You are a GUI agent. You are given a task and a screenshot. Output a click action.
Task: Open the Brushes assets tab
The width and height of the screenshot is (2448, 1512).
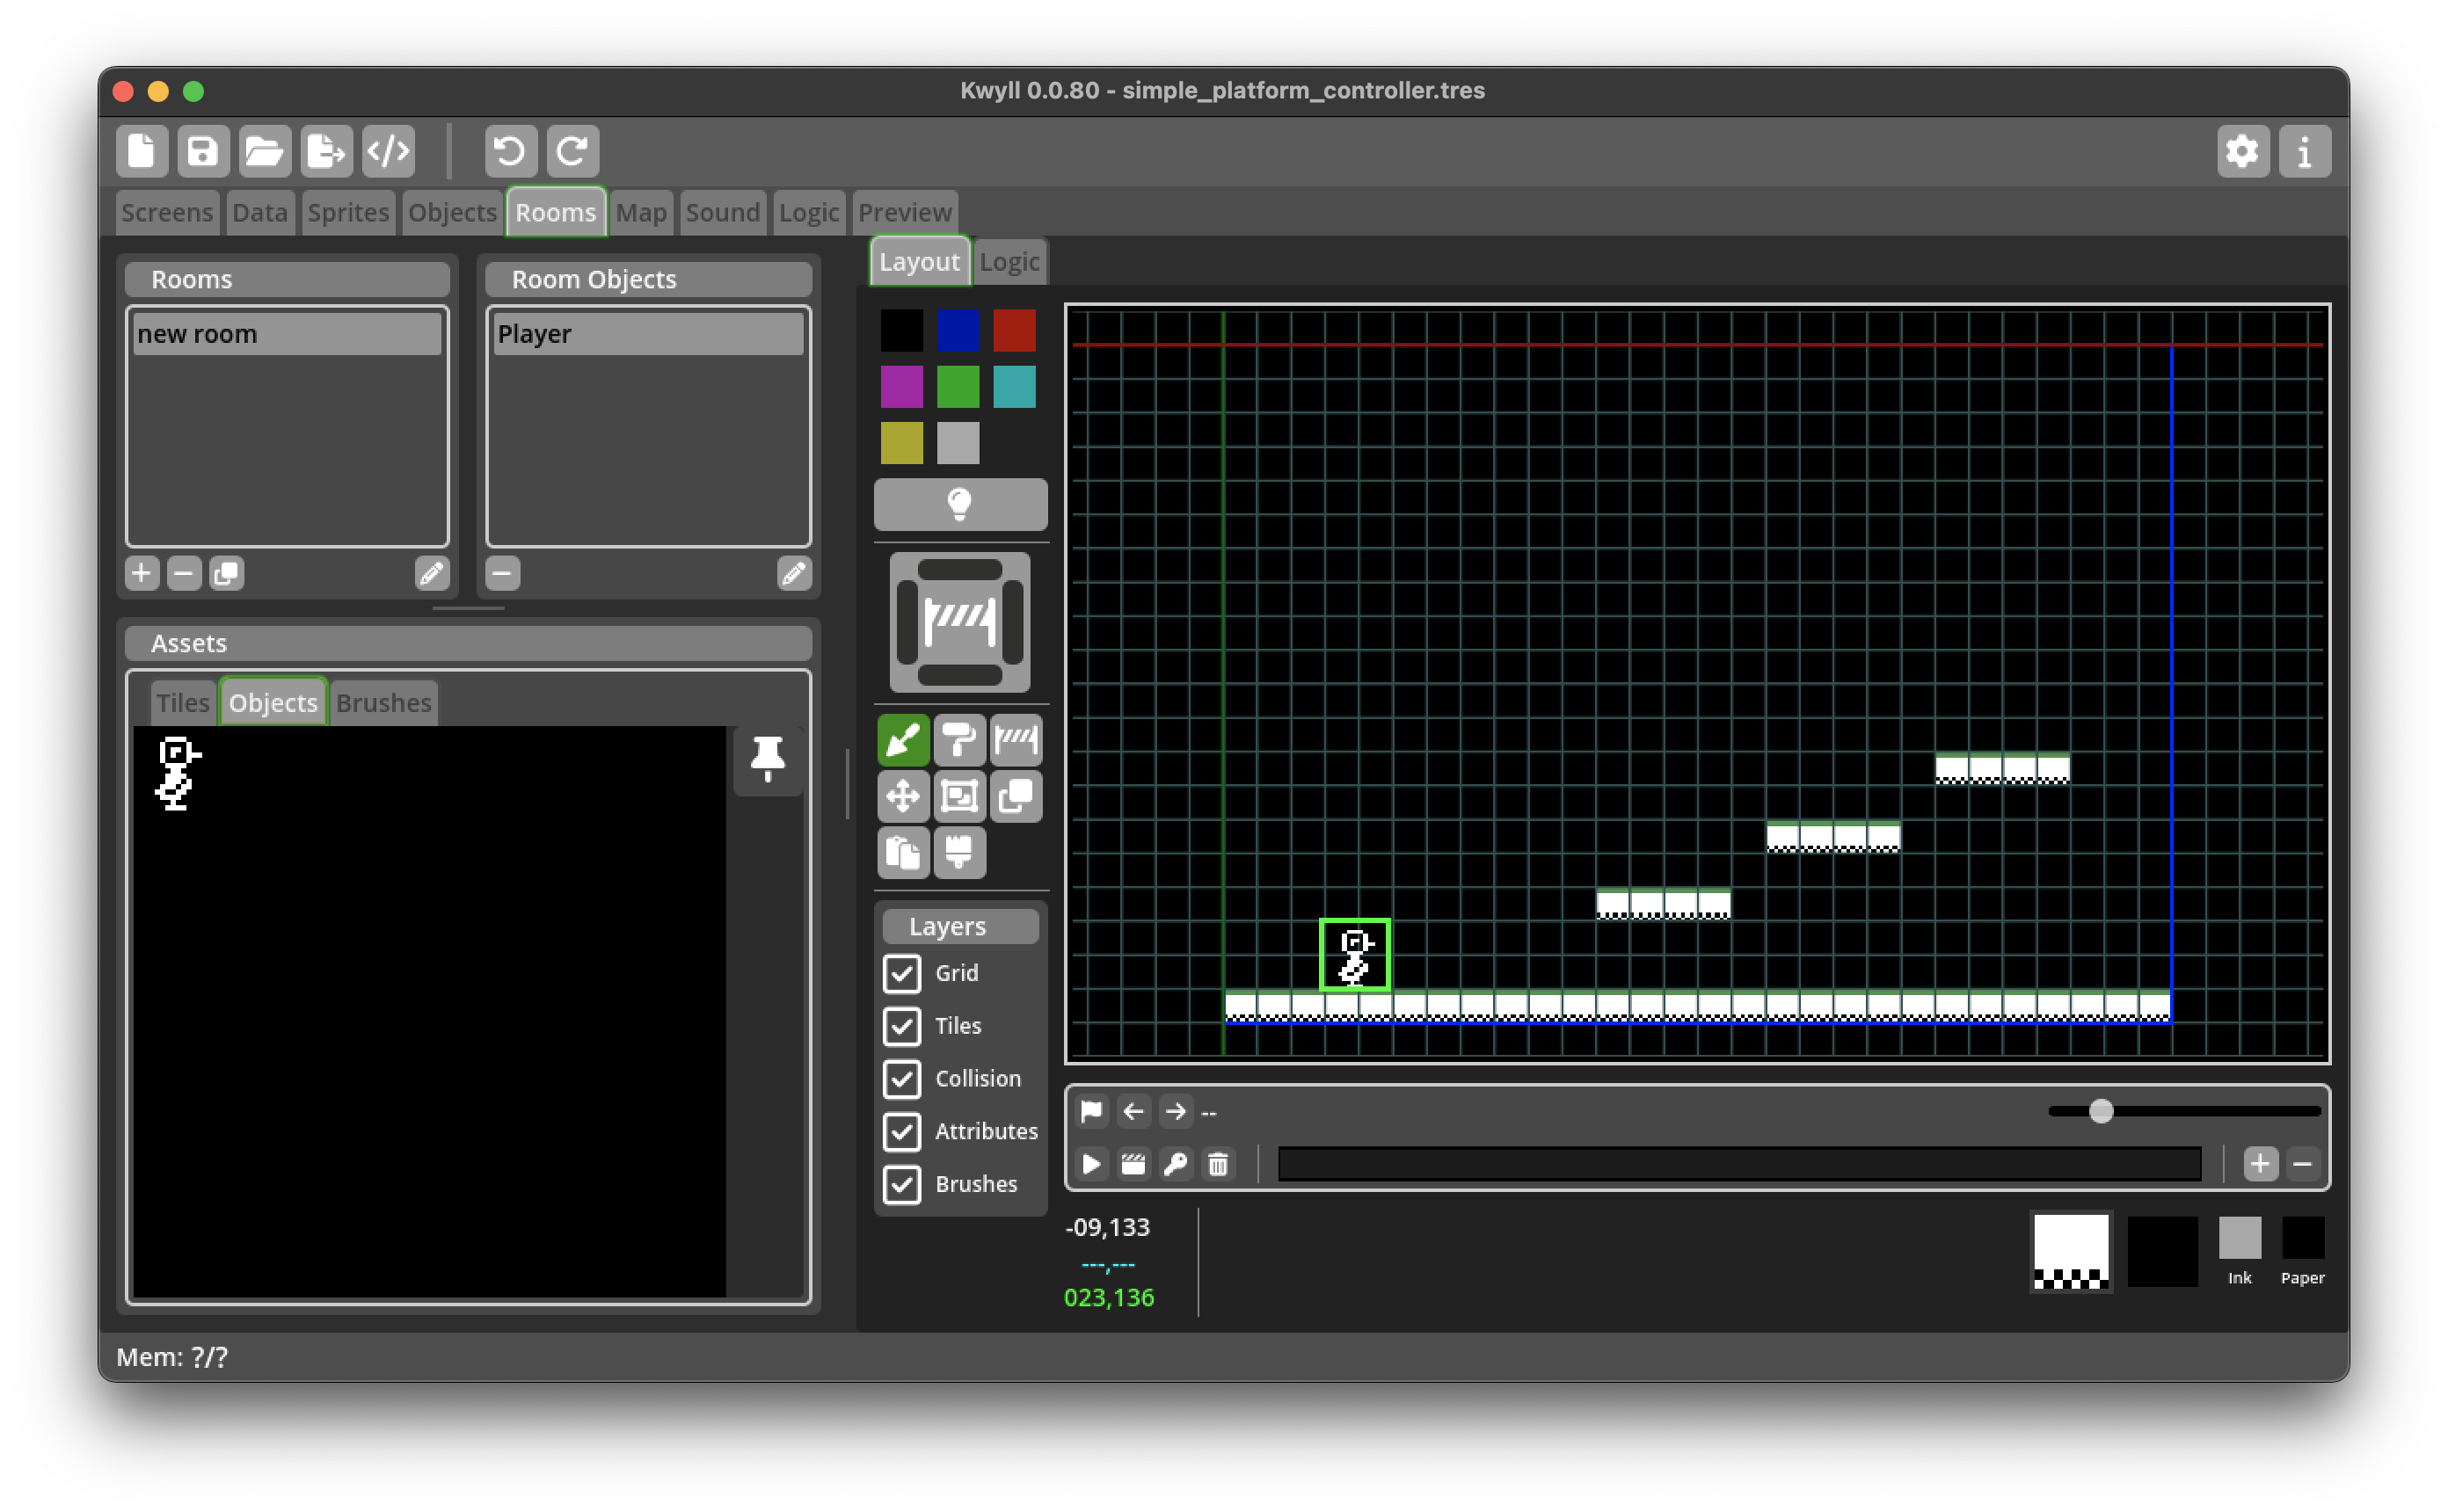(383, 703)
